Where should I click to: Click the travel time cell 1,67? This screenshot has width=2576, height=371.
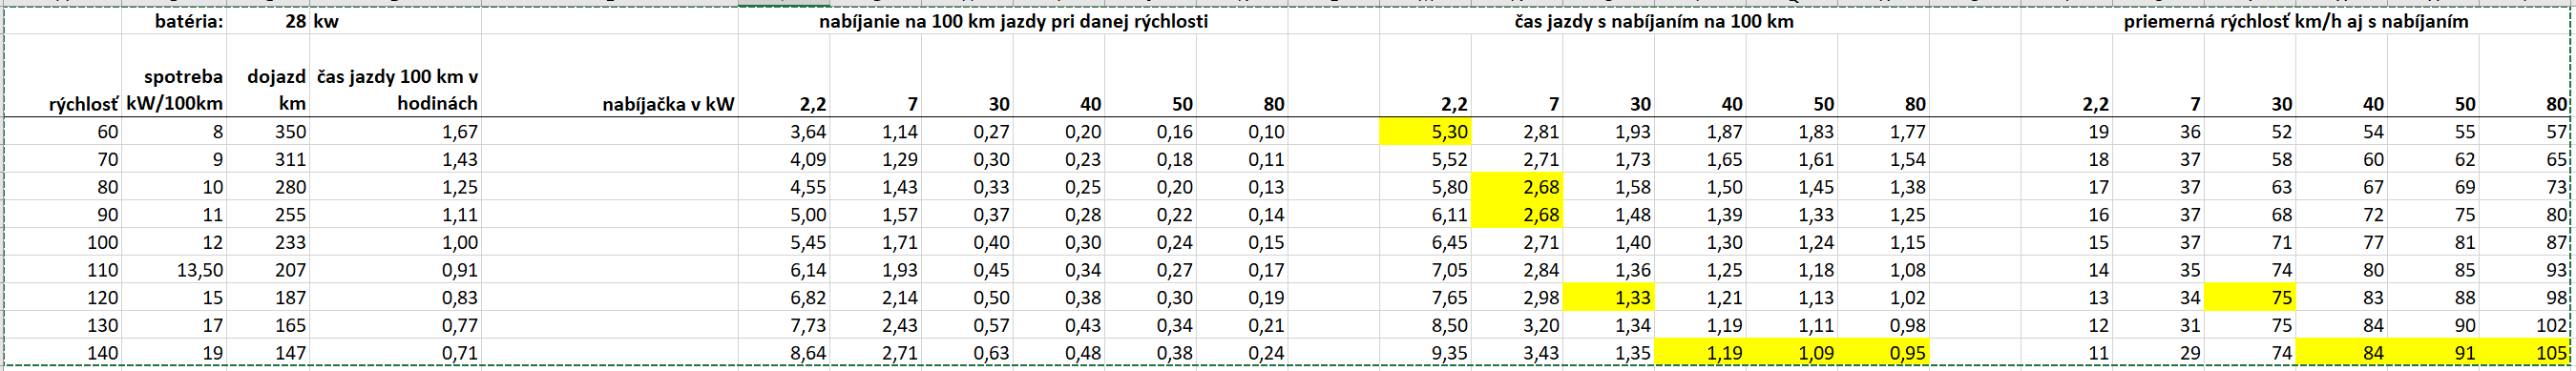pos(395,131)
